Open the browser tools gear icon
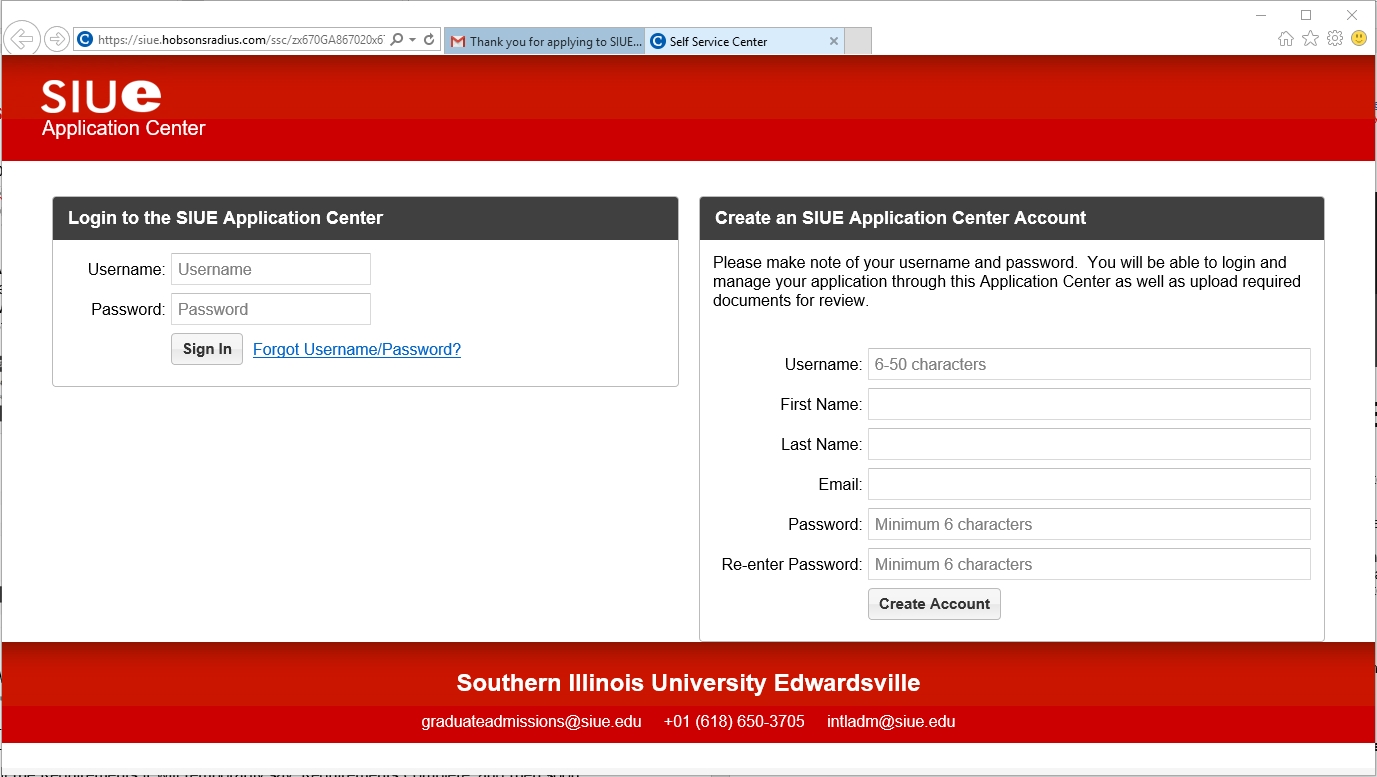Image resolution: width=1377 pixels, height=777 pixels. coord(1334,39)
